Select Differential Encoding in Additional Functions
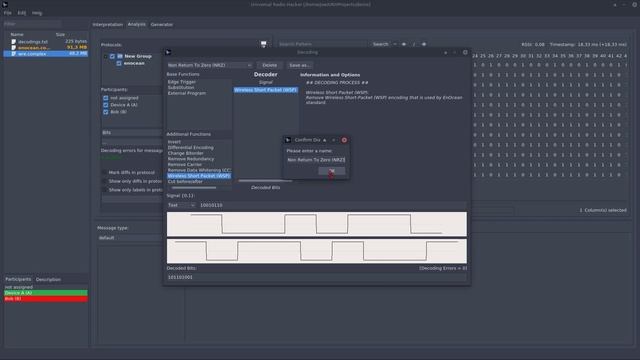The image size is (640, 360). [191, 148]
